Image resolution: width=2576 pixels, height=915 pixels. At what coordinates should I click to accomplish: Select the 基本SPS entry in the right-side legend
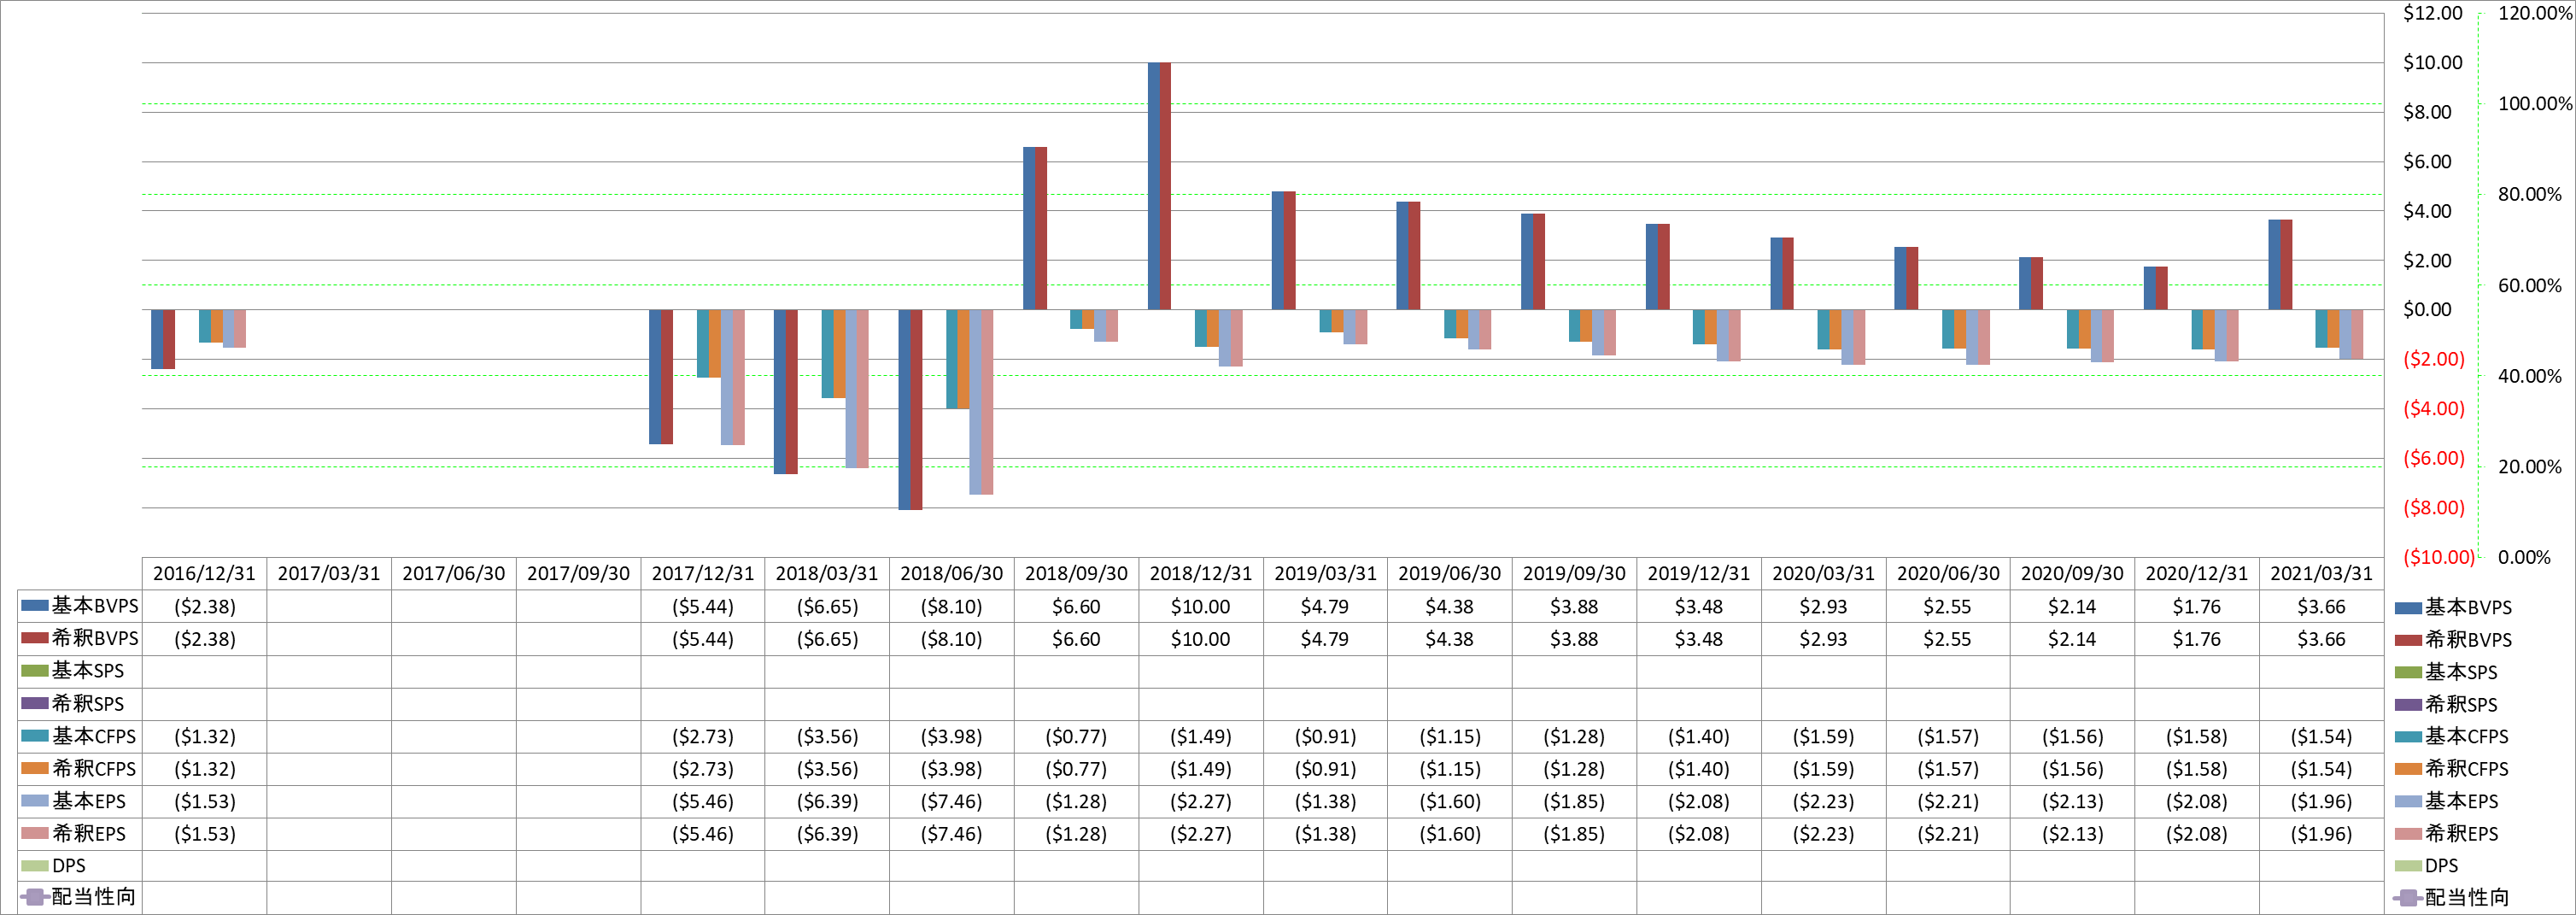point(2446,672)
